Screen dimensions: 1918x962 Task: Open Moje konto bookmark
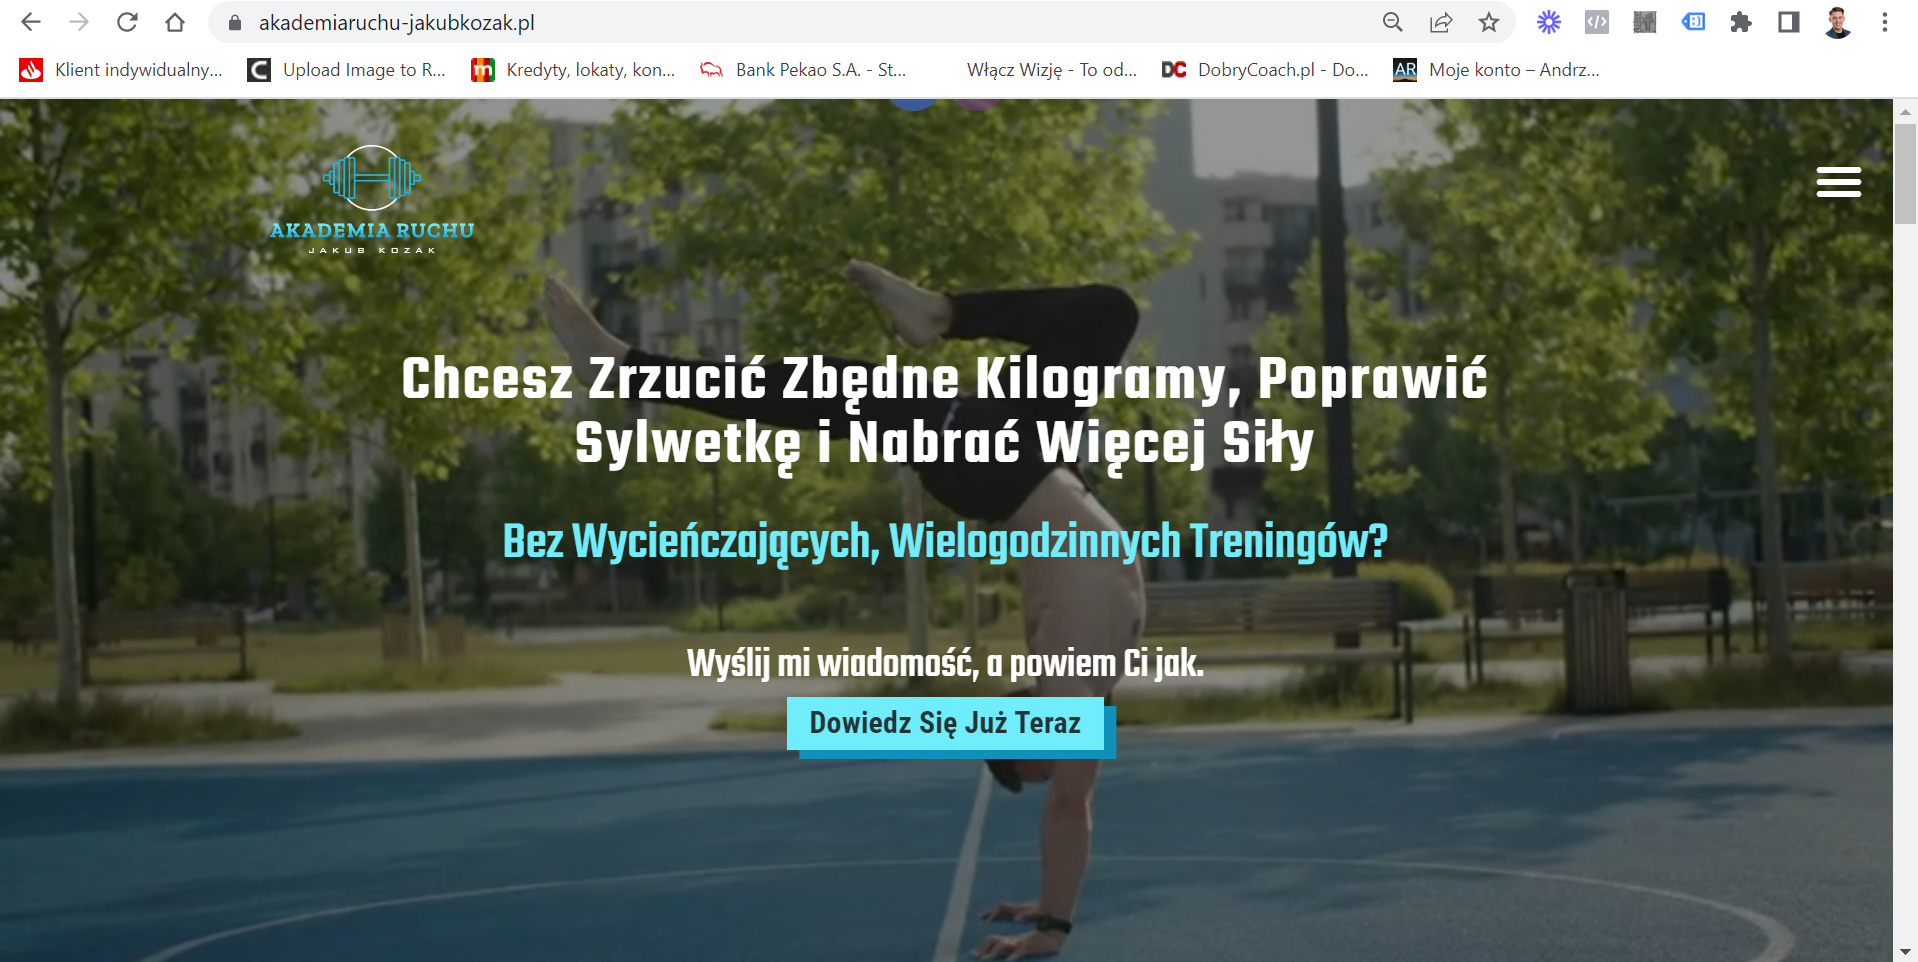1497,70
